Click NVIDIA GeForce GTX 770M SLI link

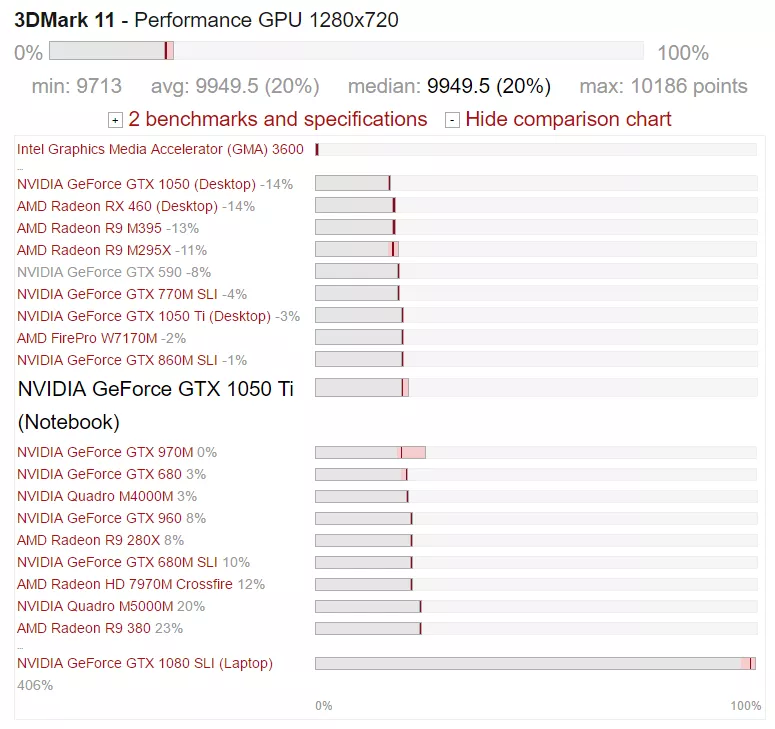117,294
